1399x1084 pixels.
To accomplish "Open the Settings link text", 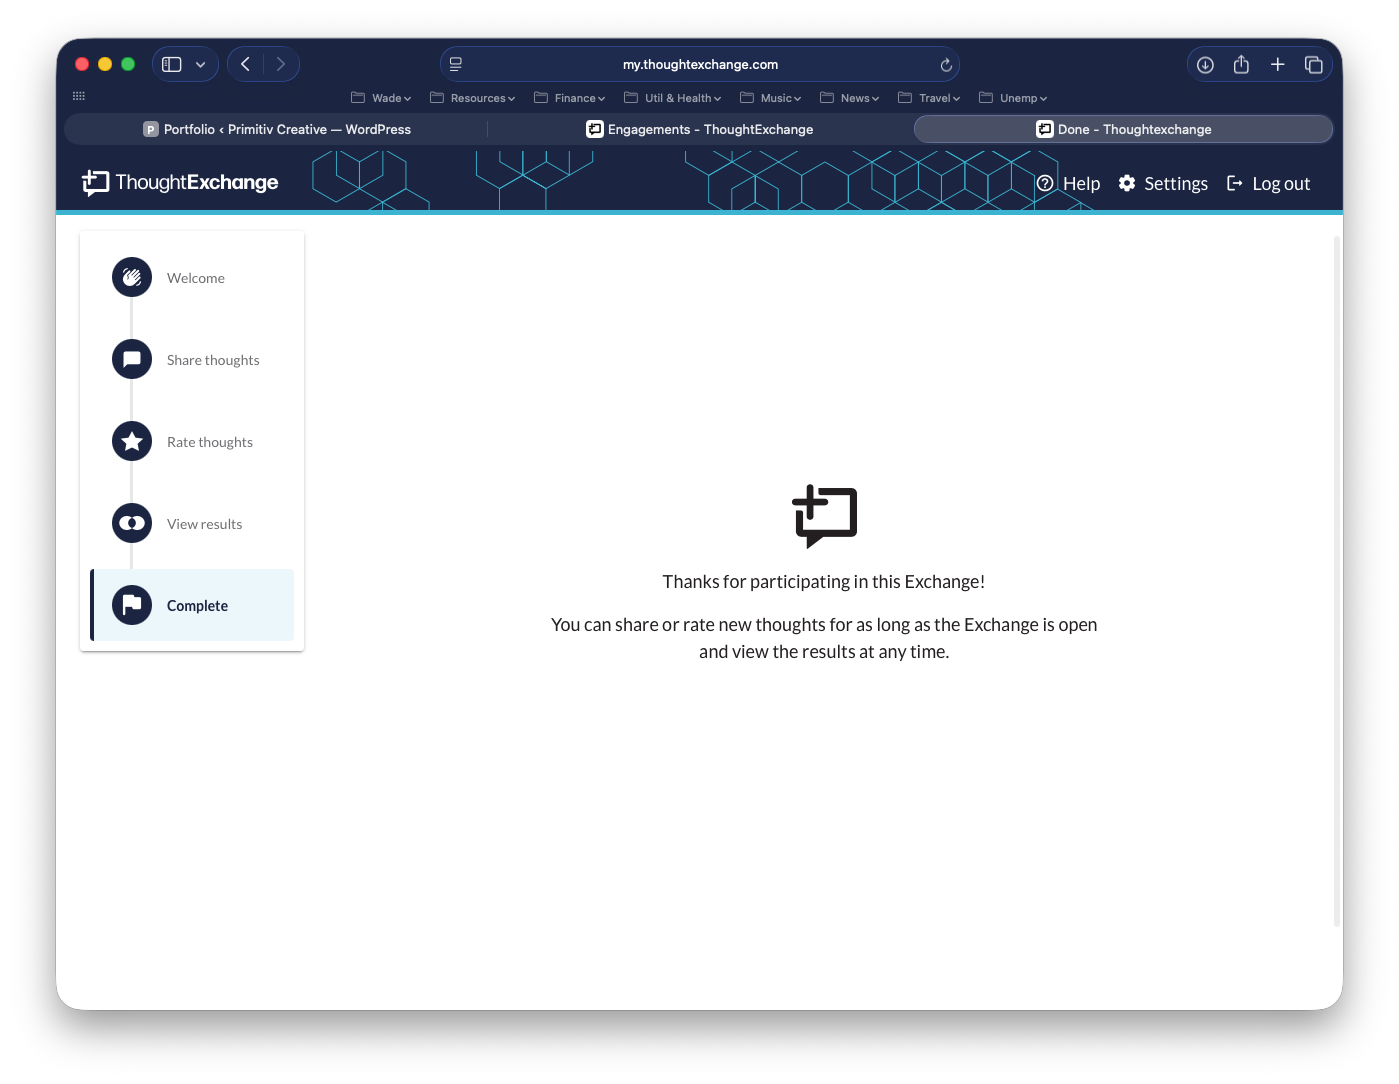I will pos(1176,183).
